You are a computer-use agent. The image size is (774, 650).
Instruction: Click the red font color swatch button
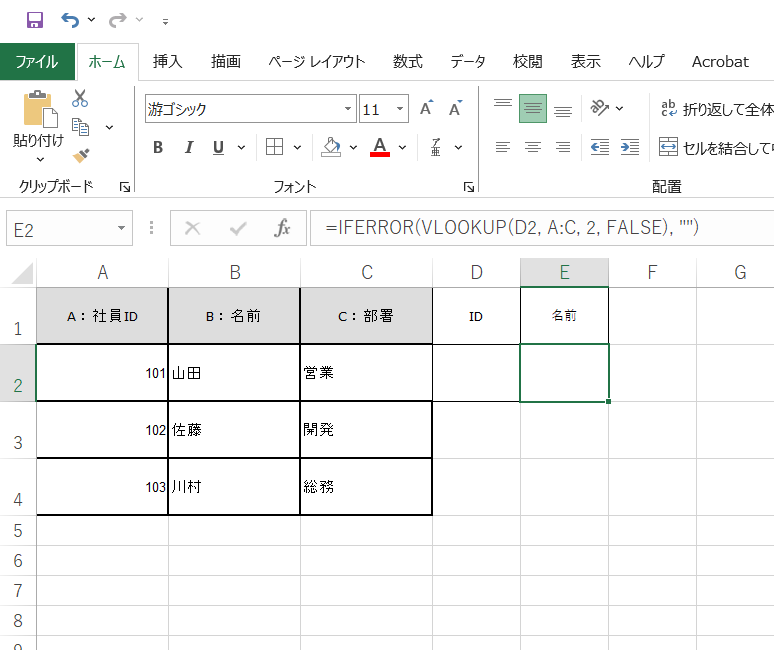tap(380, 148)
